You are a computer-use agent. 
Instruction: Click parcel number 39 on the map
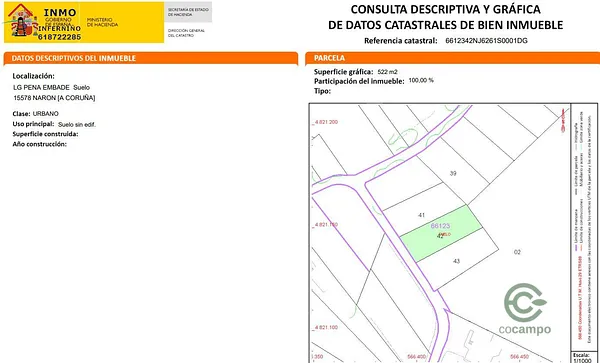[453, 173]
